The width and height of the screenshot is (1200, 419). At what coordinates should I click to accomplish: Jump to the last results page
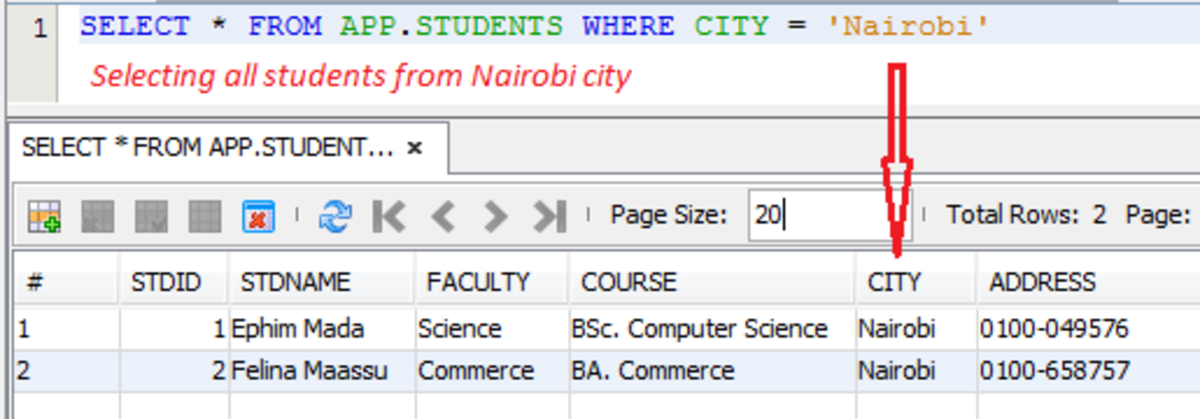point(549,215)
